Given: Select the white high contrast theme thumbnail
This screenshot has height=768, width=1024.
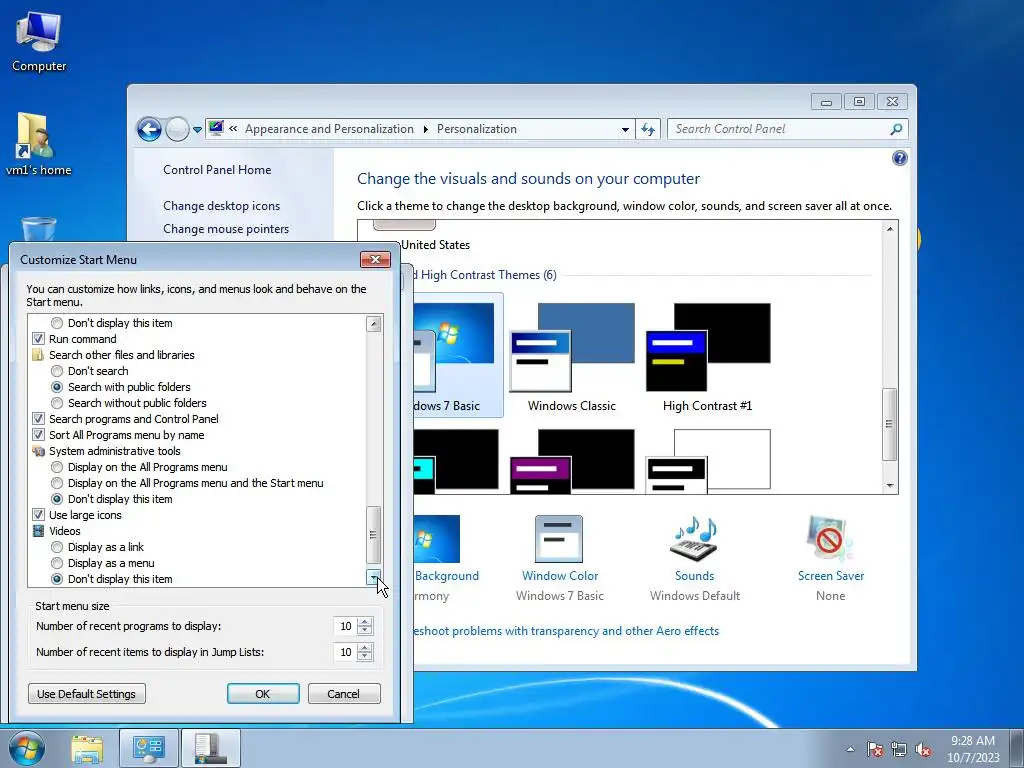Looking at the screenshot, I should tap(708, 461).
